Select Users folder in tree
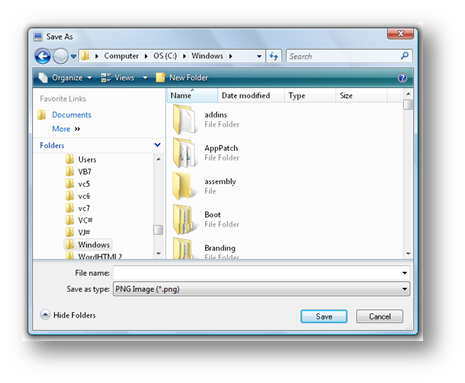The image size is (465, 383). pos(87,160)
